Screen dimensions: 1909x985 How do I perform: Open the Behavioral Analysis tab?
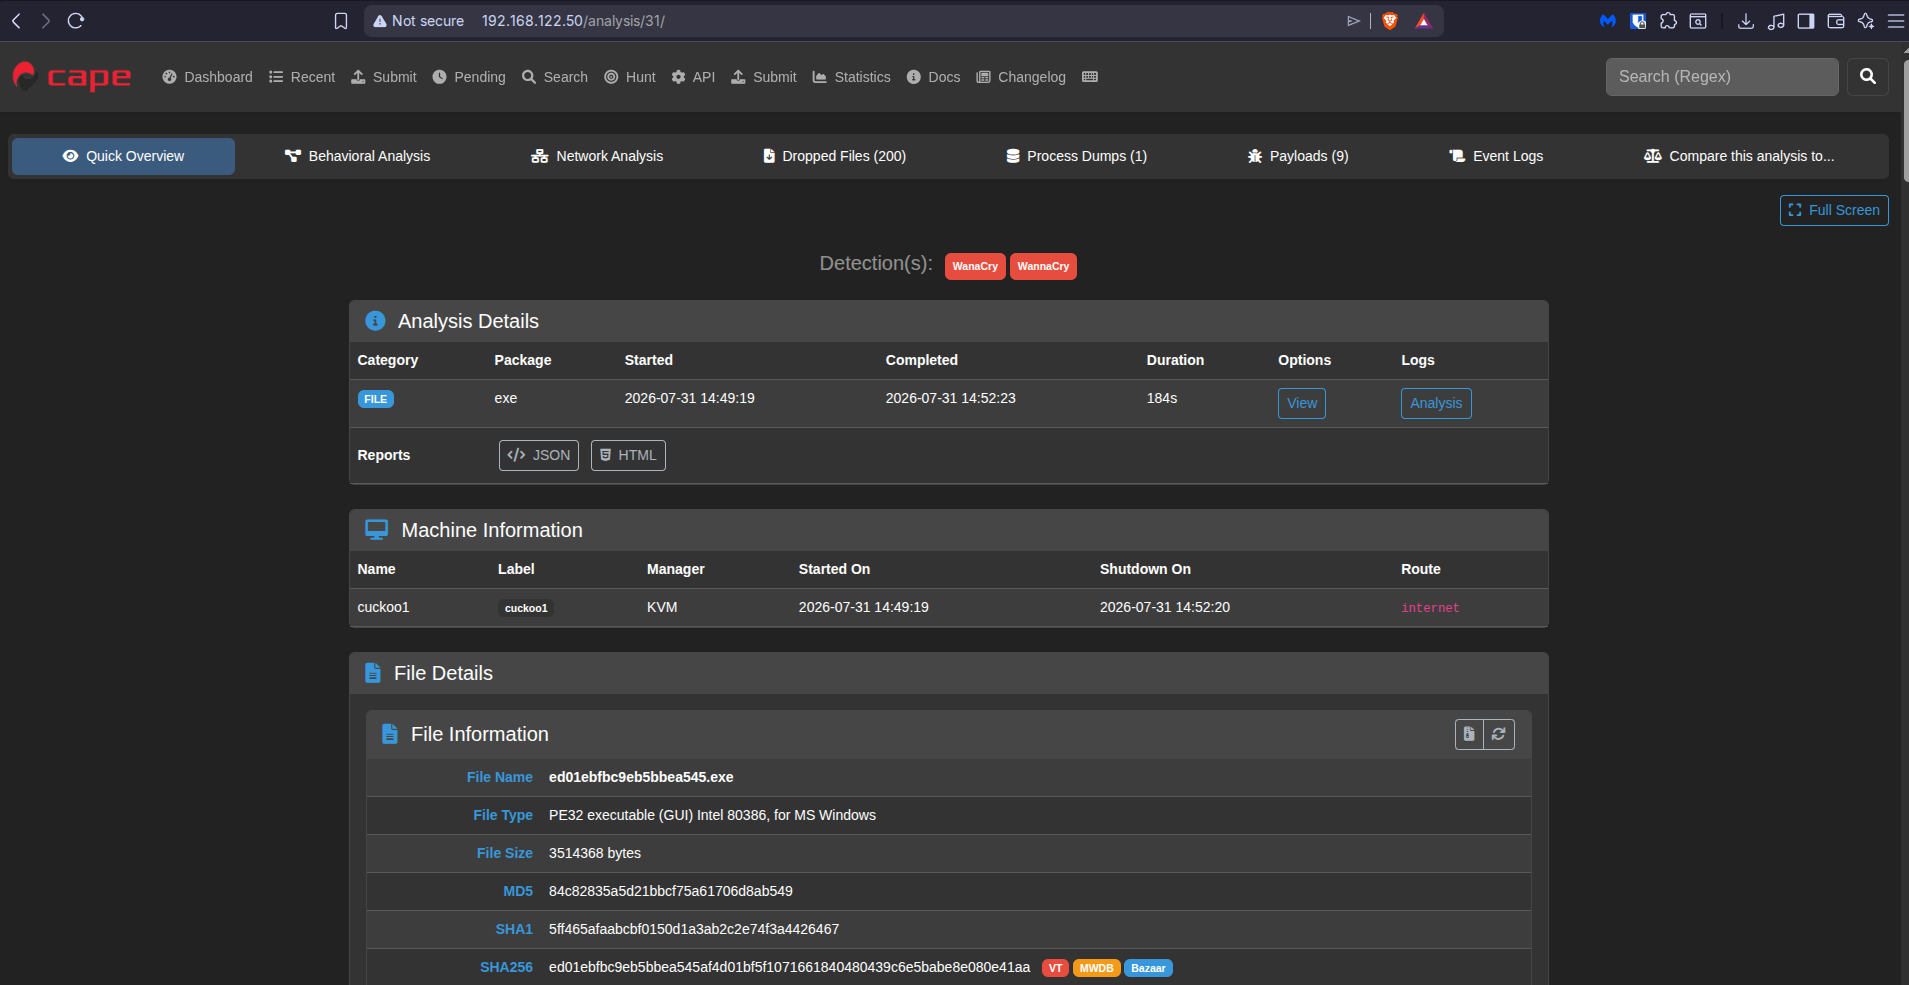pos(357,156)
